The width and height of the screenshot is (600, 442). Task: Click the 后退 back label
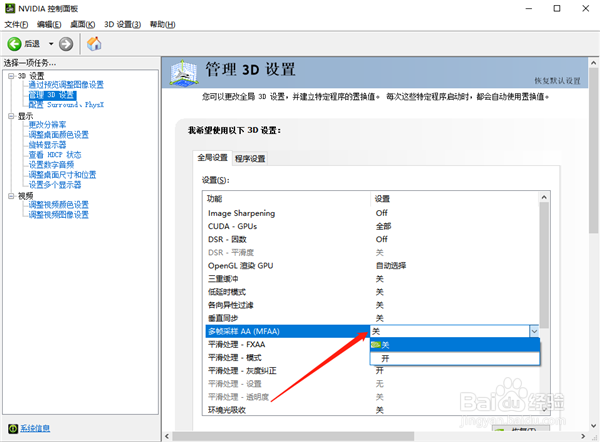[x=32, y=44]
